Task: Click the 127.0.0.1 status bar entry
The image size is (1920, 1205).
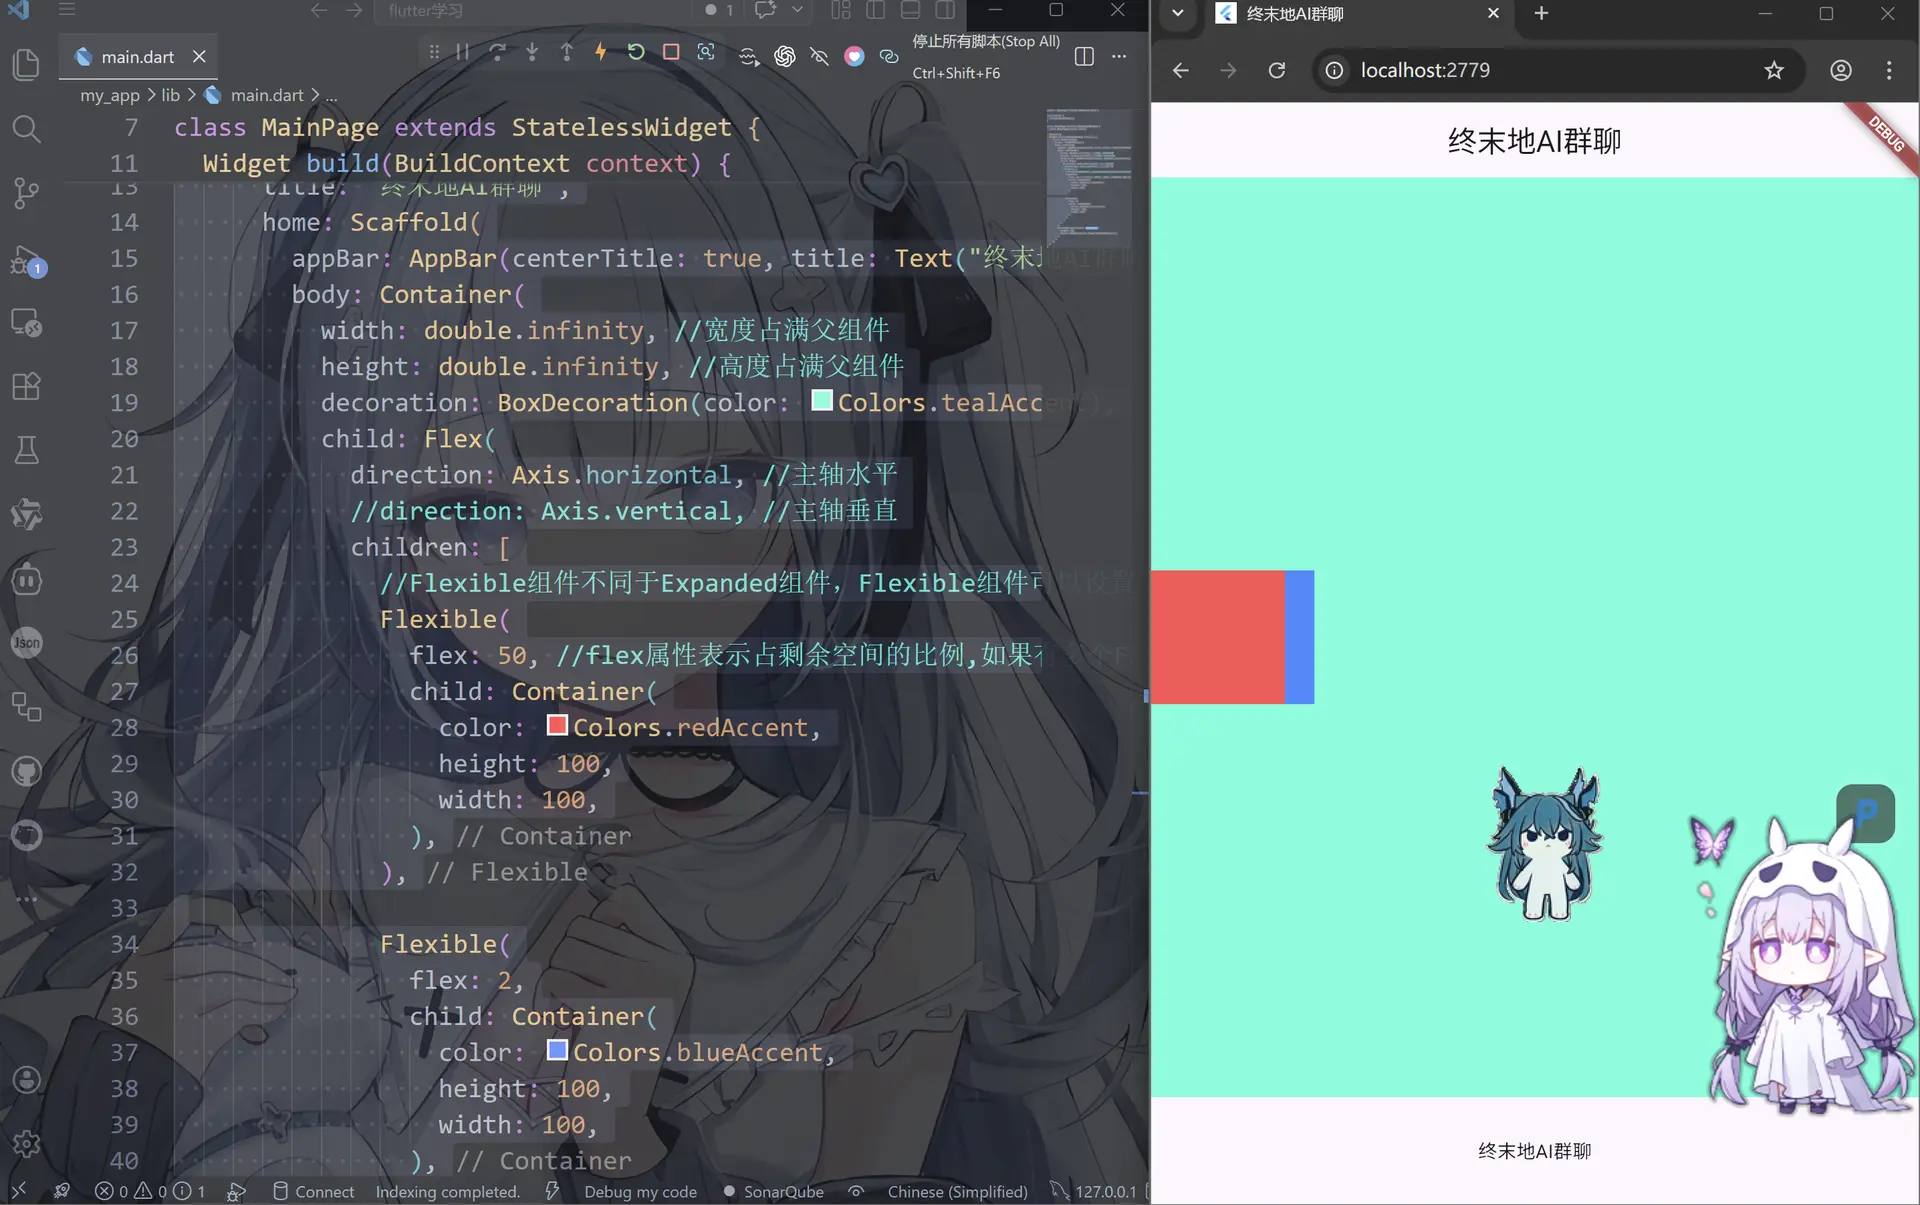Action: [1093, 1191]
